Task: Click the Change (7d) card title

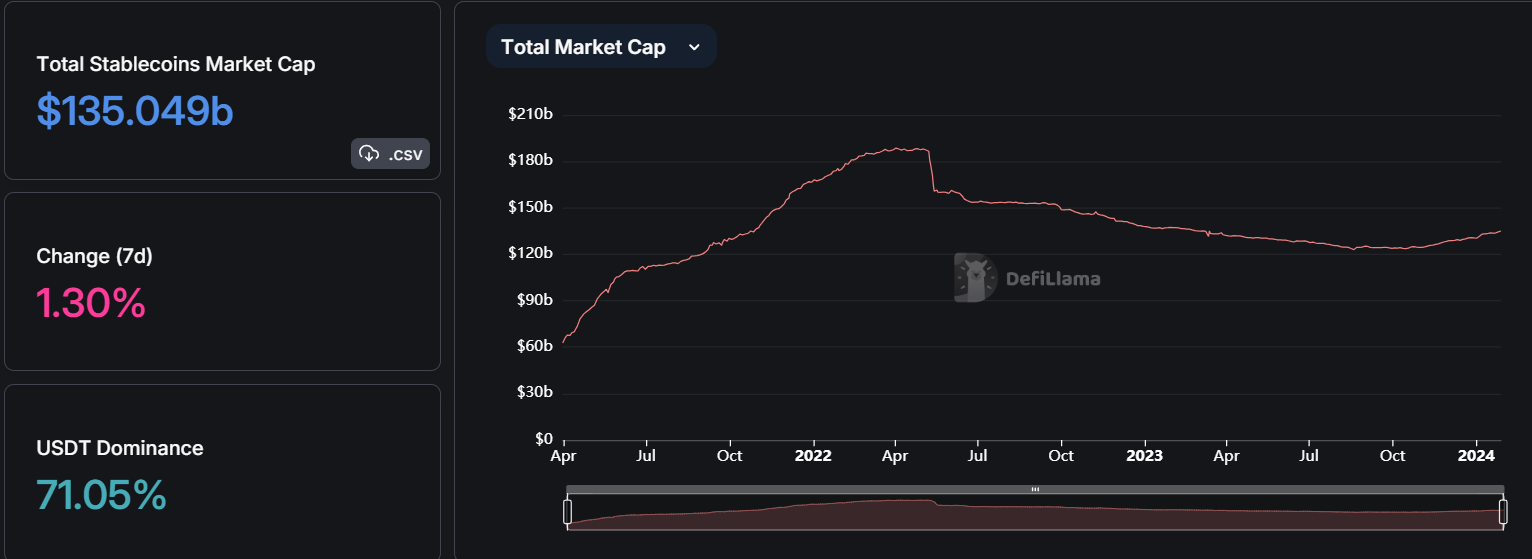Action: [x=94, y=256]
